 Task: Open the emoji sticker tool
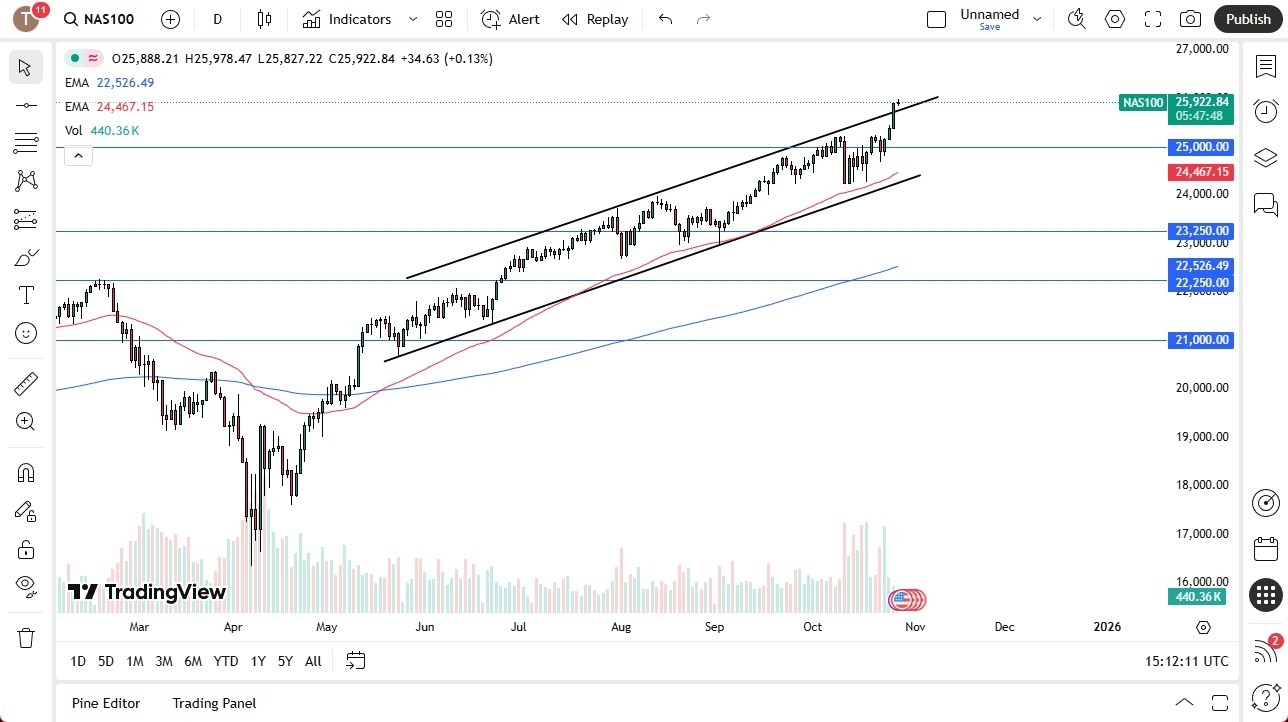click(x=25, y=332)
